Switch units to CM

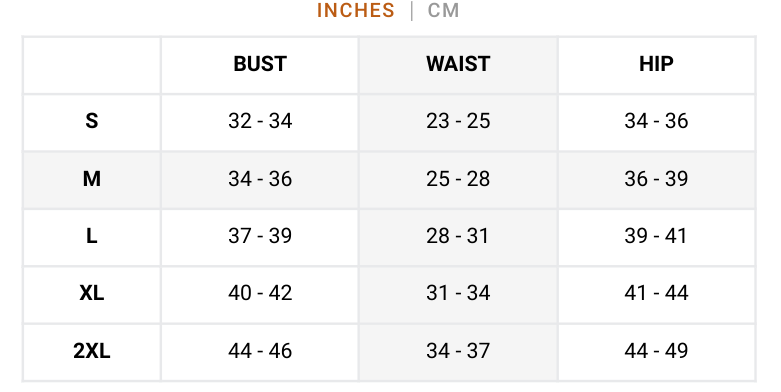(x=443, y=10)
